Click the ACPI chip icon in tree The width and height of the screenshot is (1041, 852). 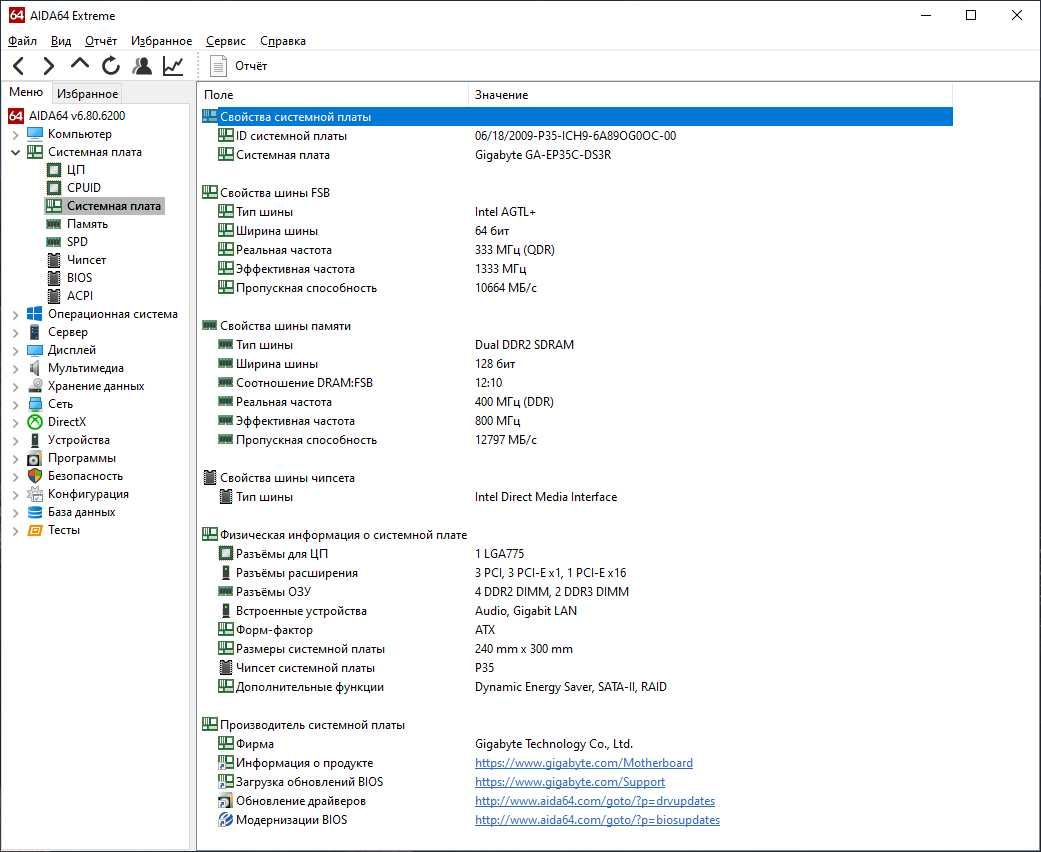54,296
